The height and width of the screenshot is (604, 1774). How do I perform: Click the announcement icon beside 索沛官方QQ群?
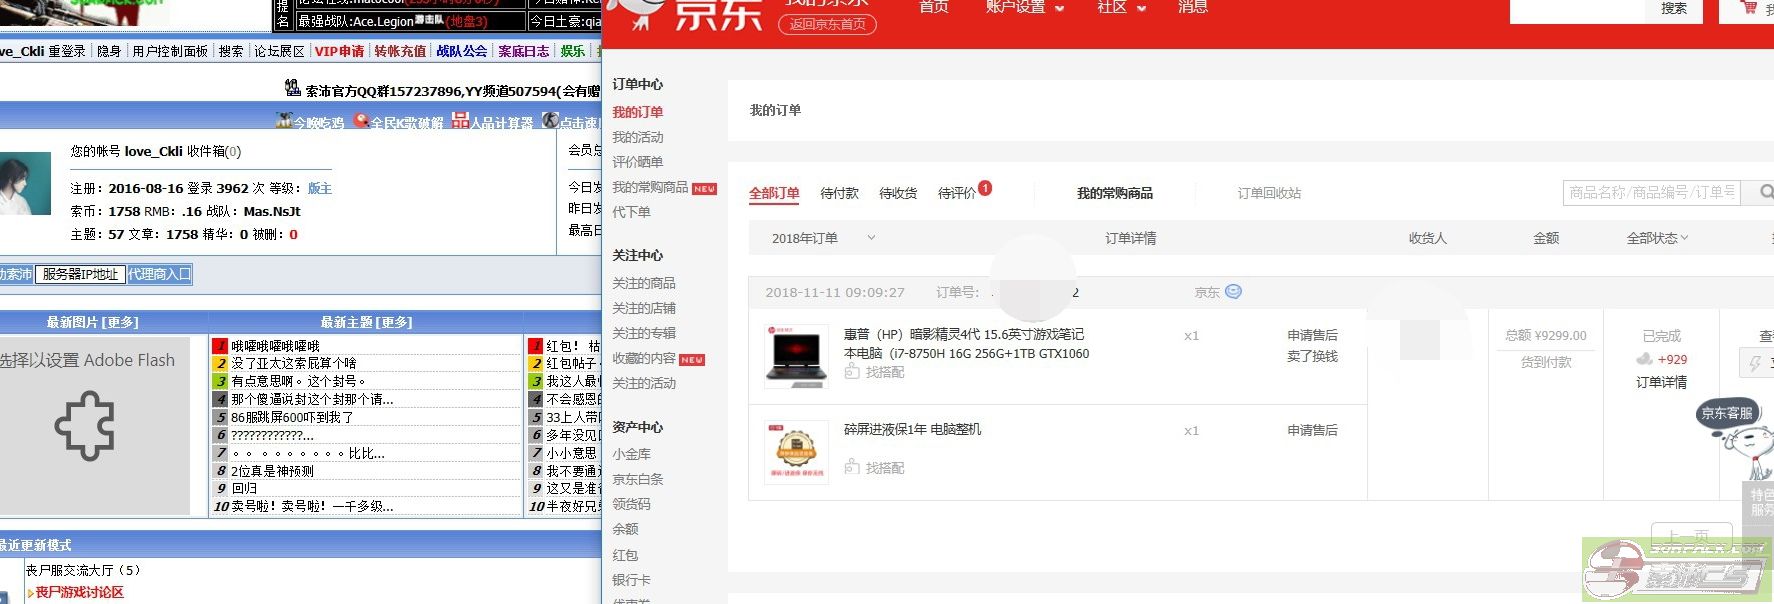pos(294,90)
